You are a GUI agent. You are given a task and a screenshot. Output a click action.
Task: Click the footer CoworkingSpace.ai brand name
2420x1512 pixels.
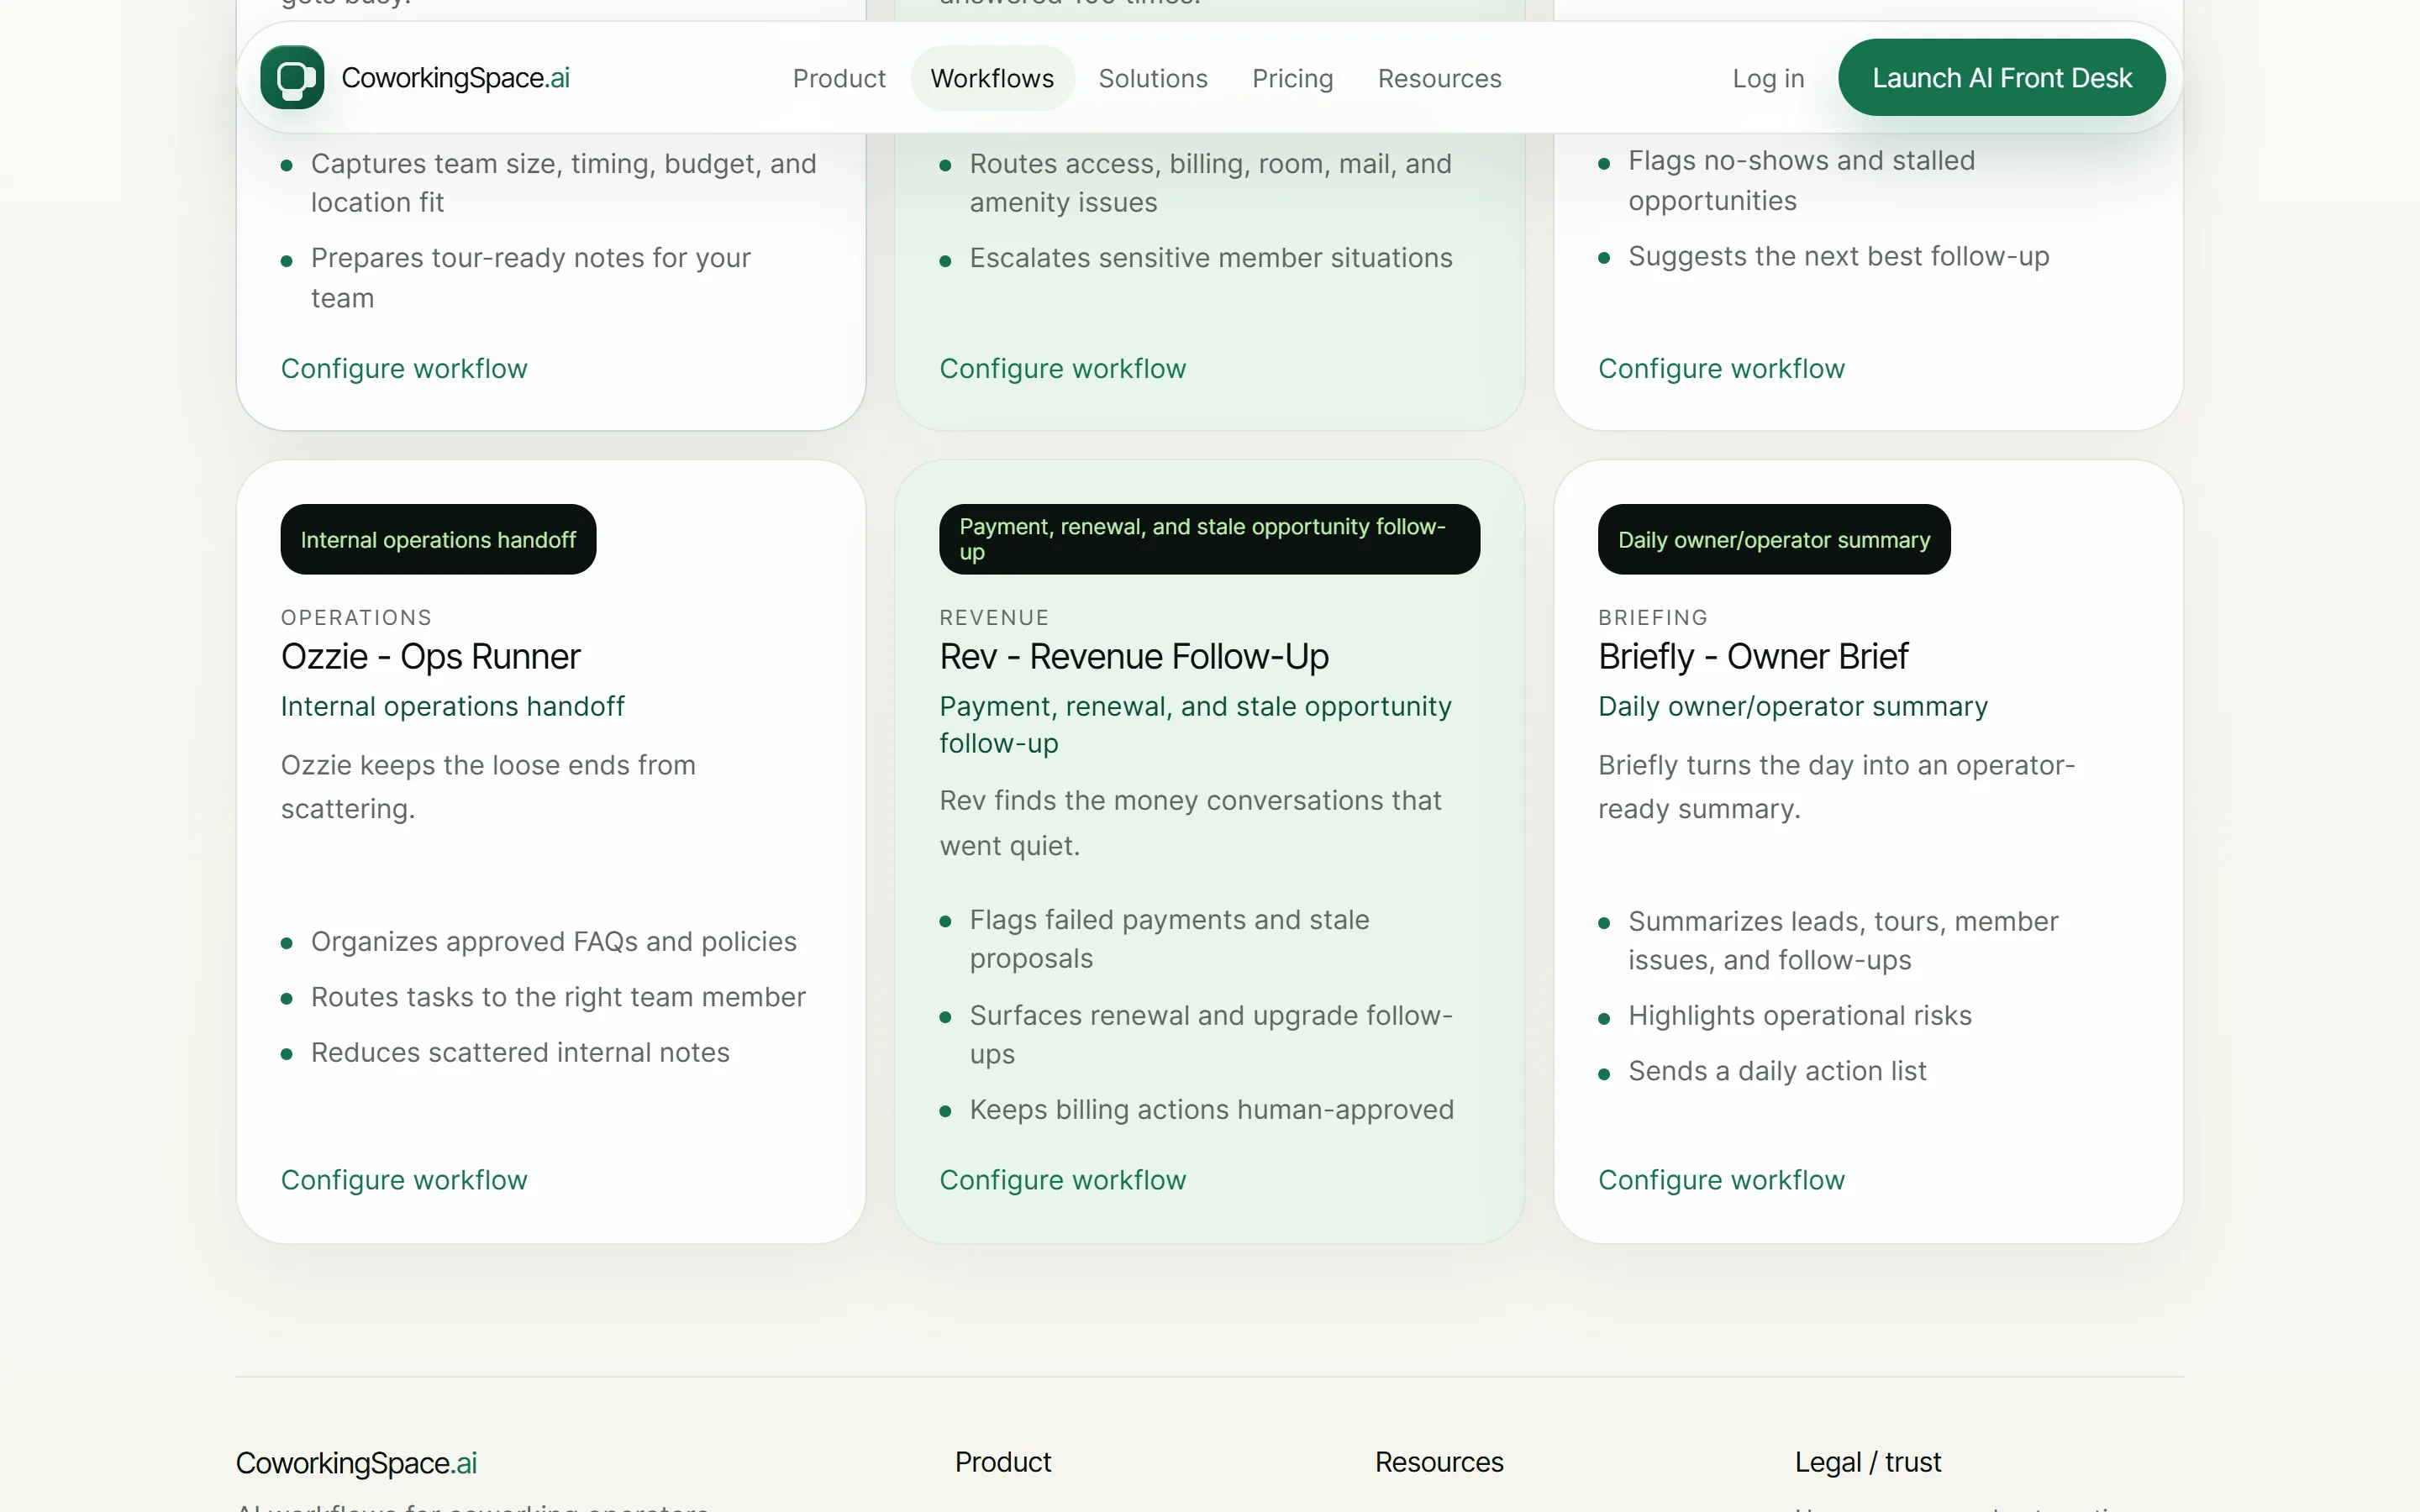click(356, 1463)
